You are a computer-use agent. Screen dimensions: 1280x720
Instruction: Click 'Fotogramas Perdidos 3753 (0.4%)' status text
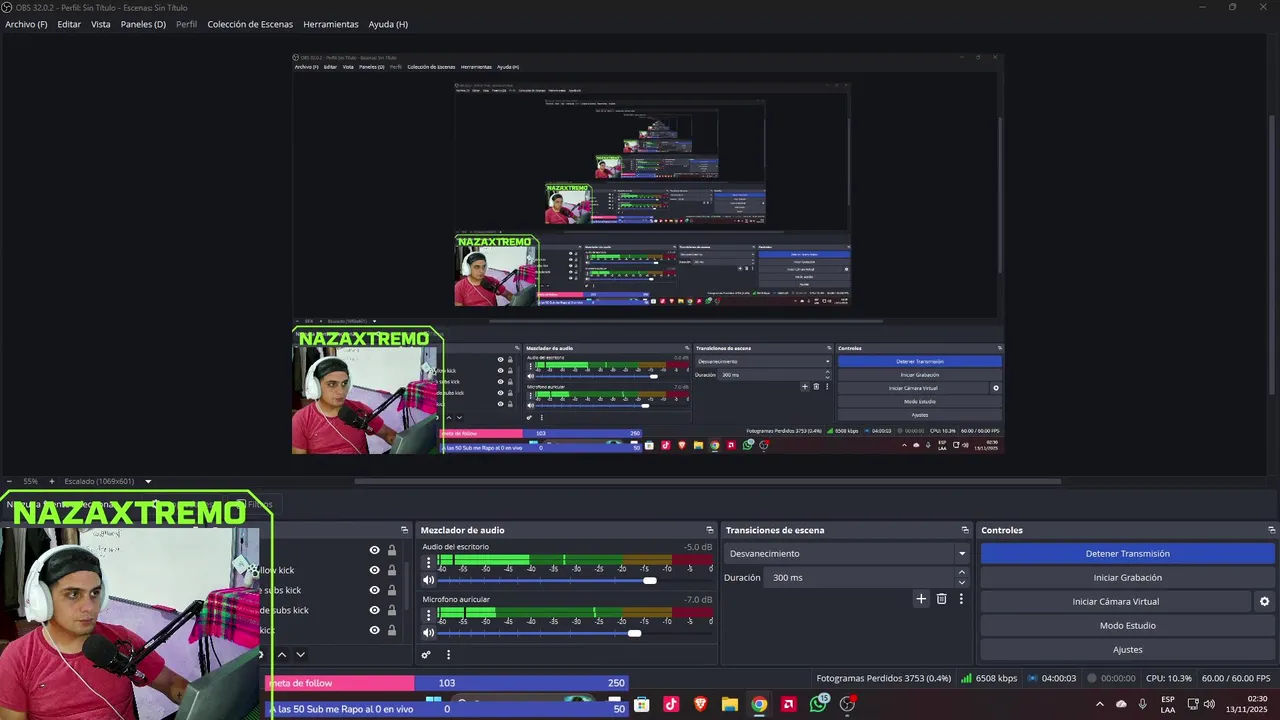pos(883,678)
